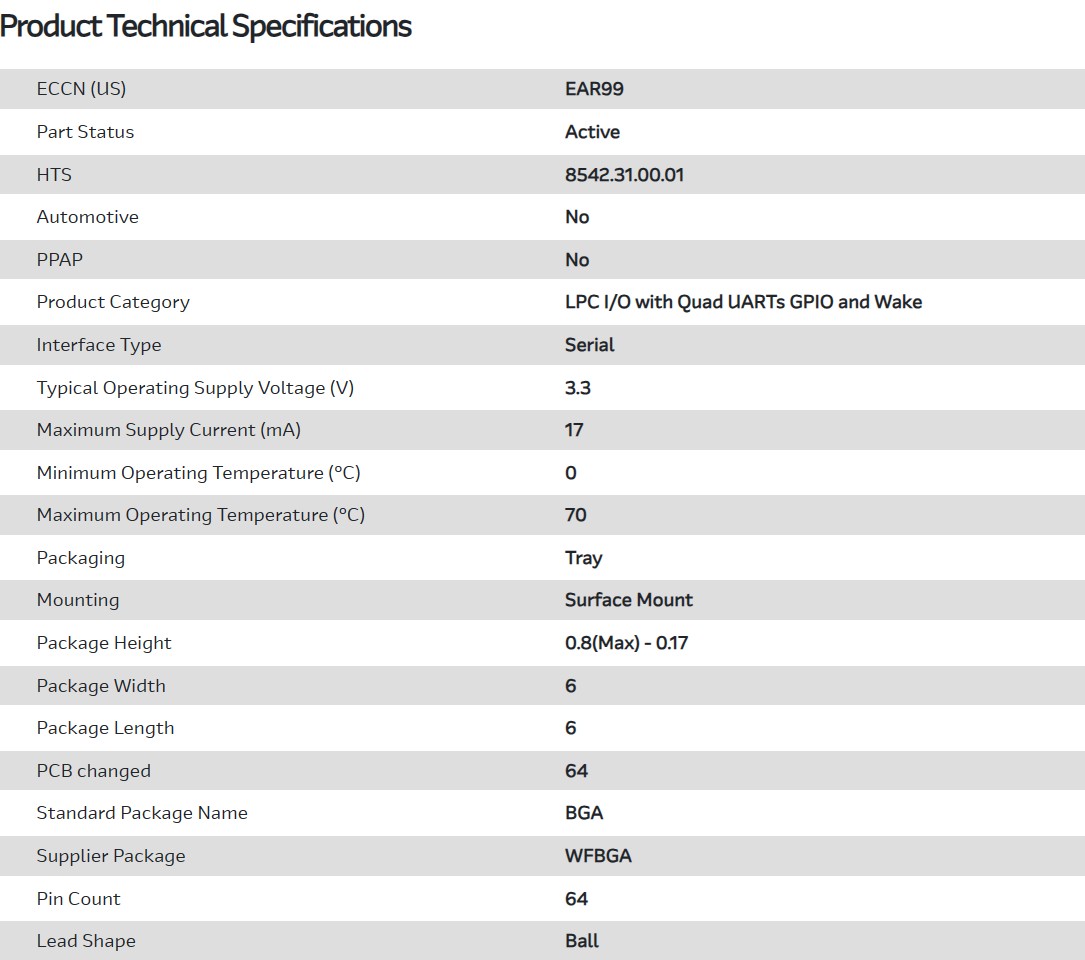Viewport: 1085px width, 960px height.
Task: Click the Serial interface value
Action: 589,345
